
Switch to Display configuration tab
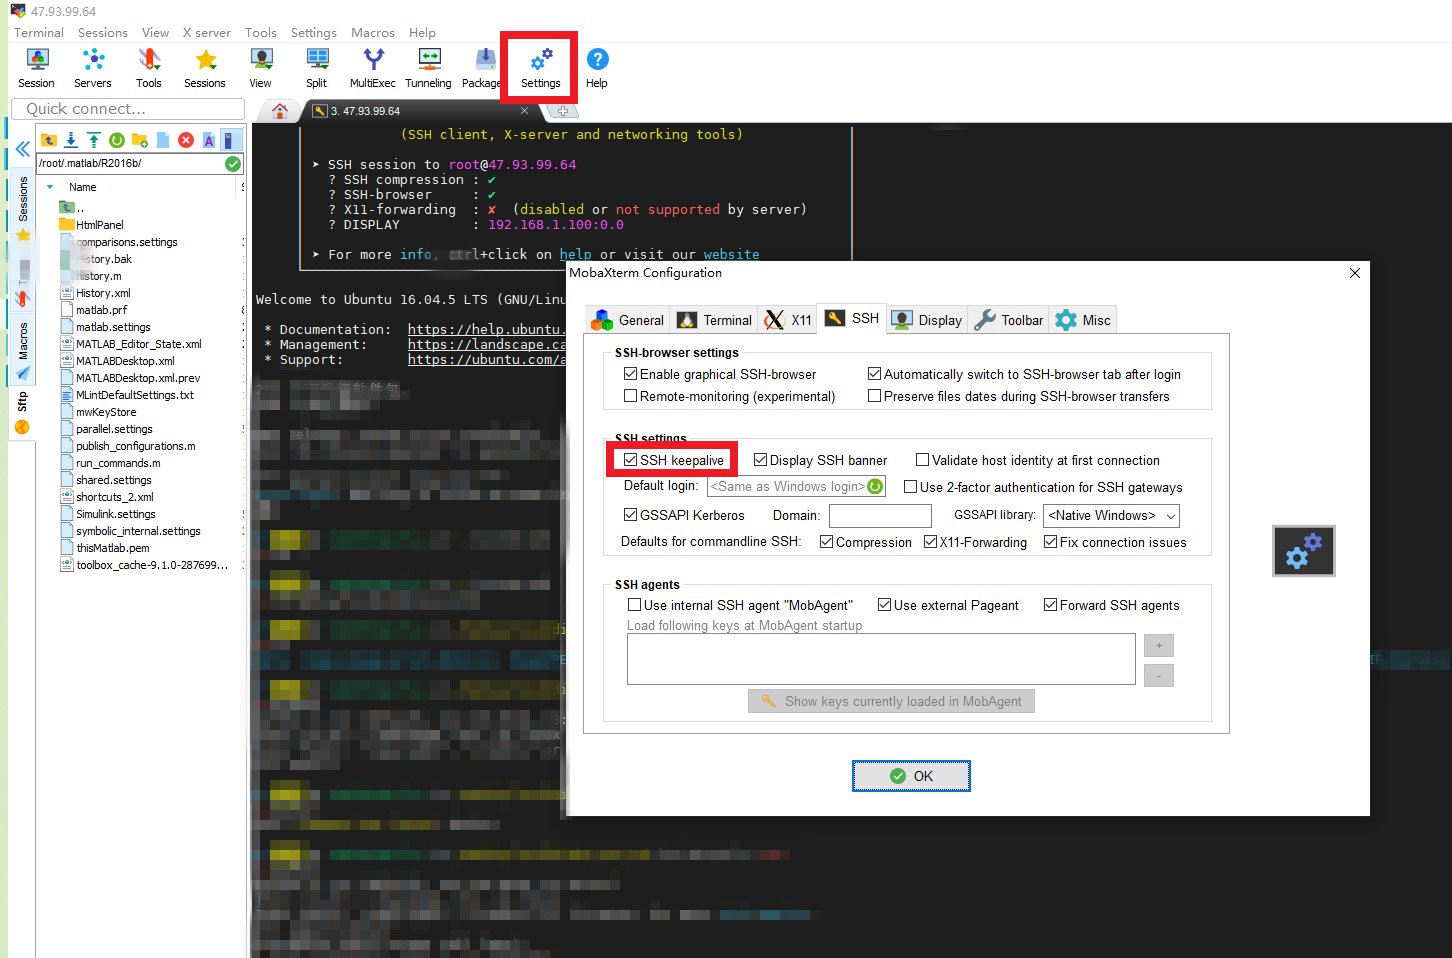[x=927, y=320]
